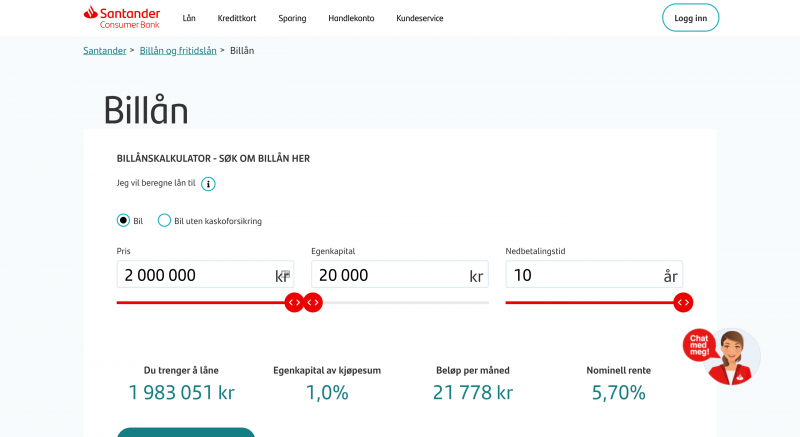The image size is (800, 437).
Task: Open the info icon beside loan type
Action: click(208, 184)
